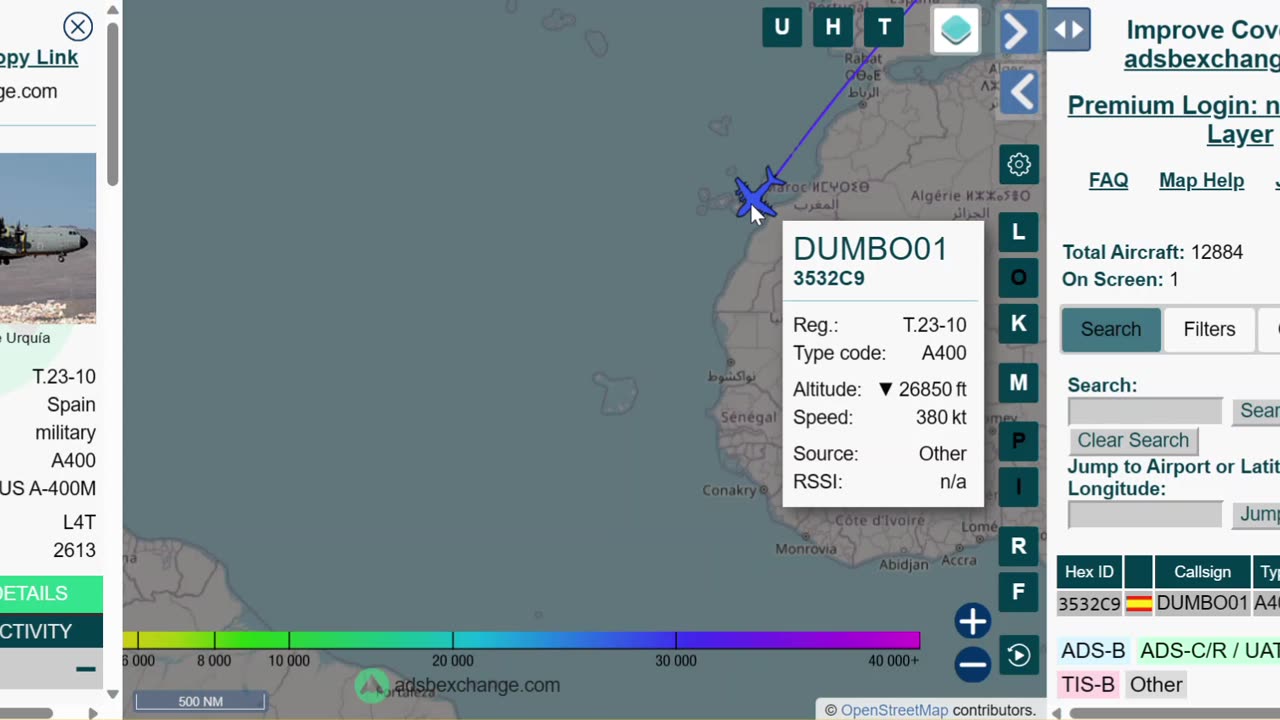The height and width of the screenshot is (720, 1280).
Task: Click the Clear Search button
Action: (x=1133, y=440)
